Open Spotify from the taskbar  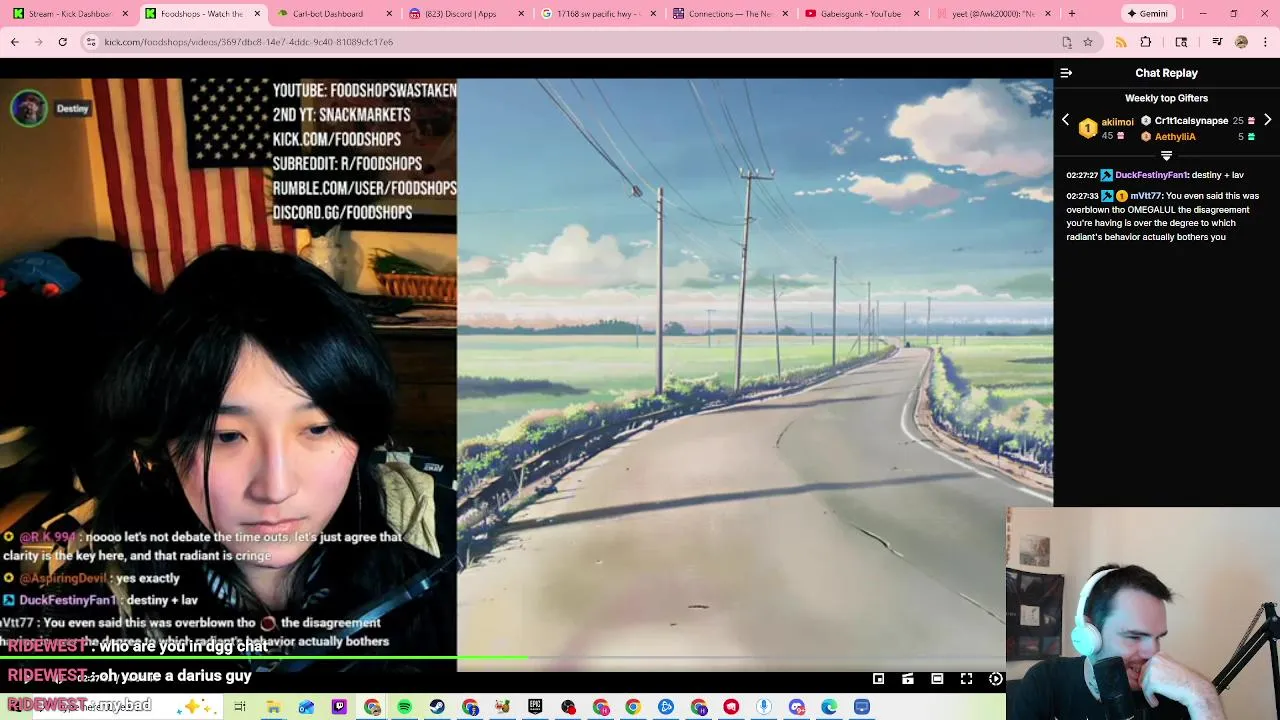click(404, 707)
